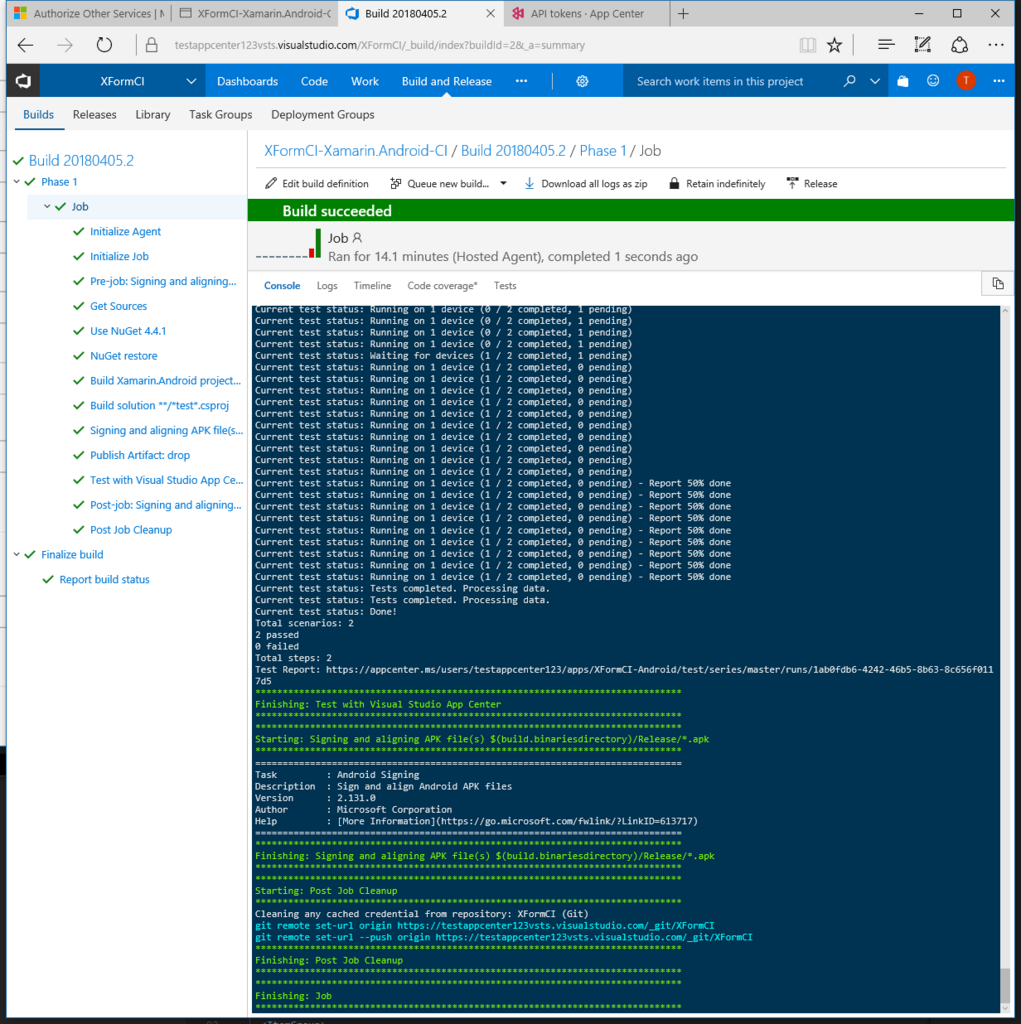1021x1024 pixels.
Task: Click the browser address bar URL
Action: (x=379, y=45)
